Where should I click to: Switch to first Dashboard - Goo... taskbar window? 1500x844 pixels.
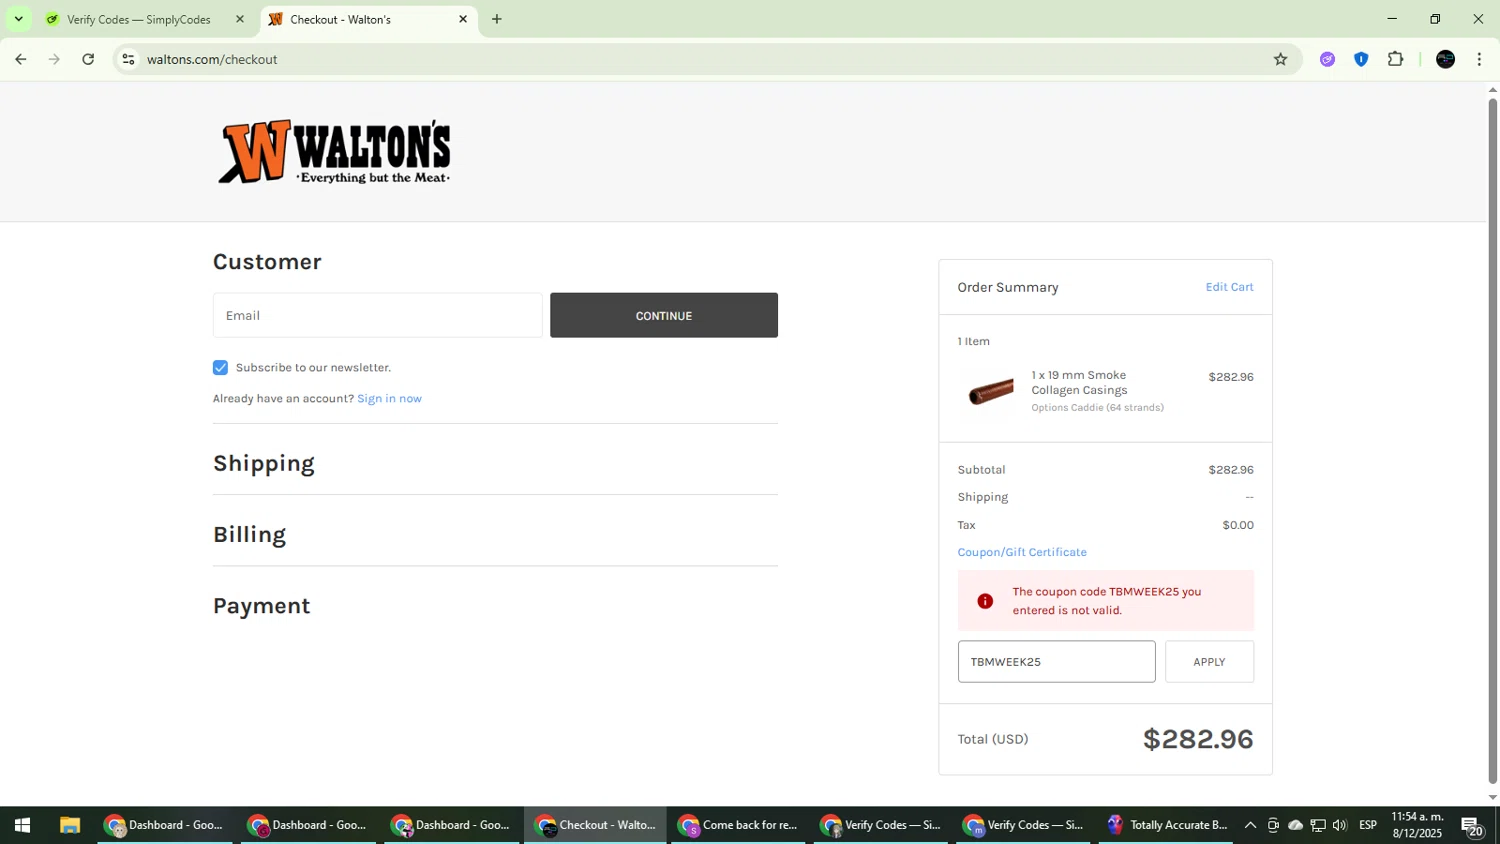tap(164, 825)
